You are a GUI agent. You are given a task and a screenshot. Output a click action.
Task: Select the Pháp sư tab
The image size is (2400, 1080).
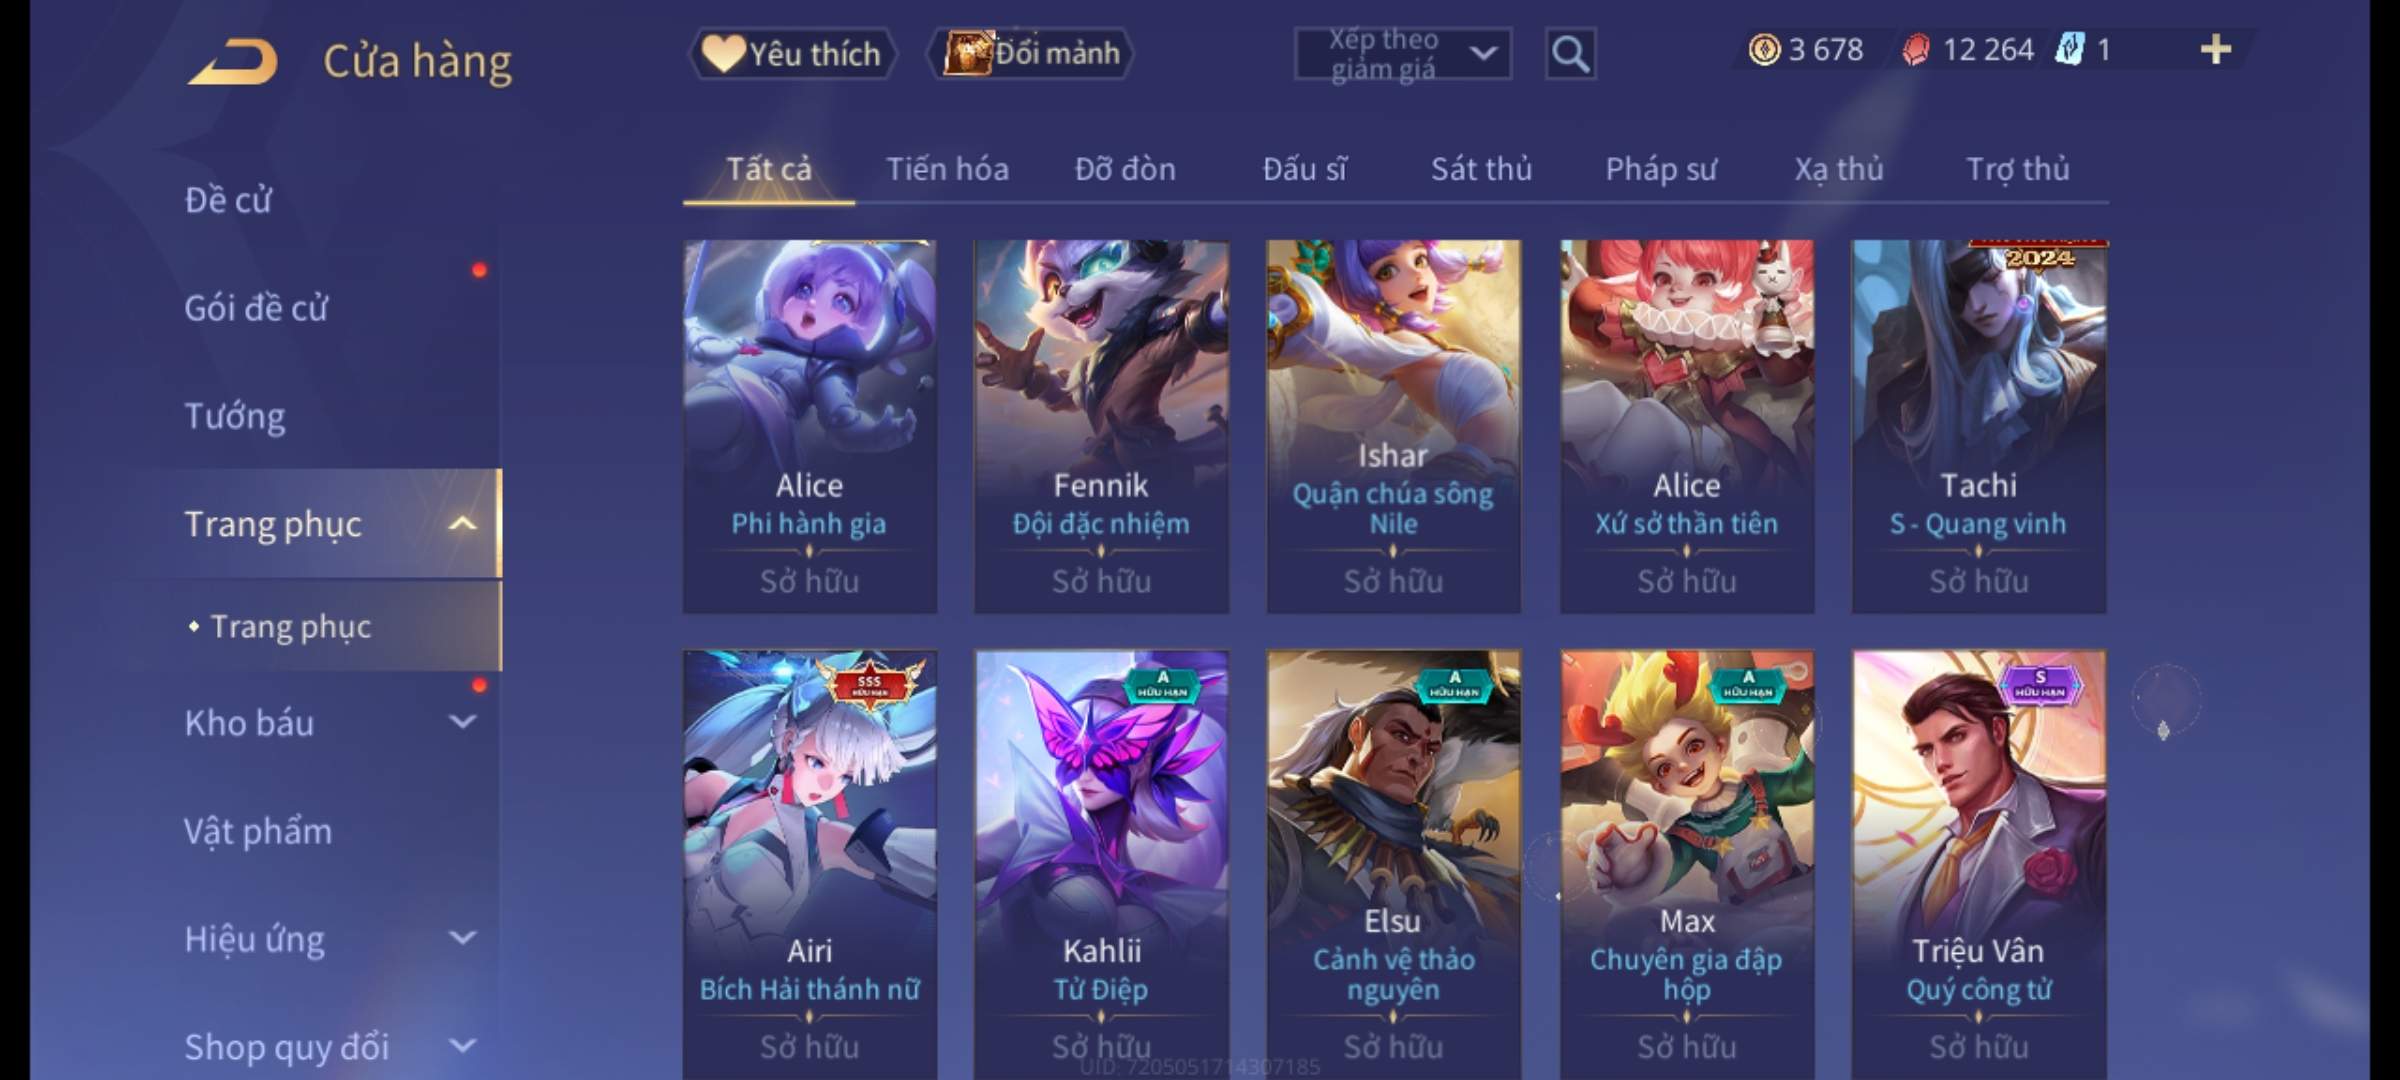click(1661, 169)
